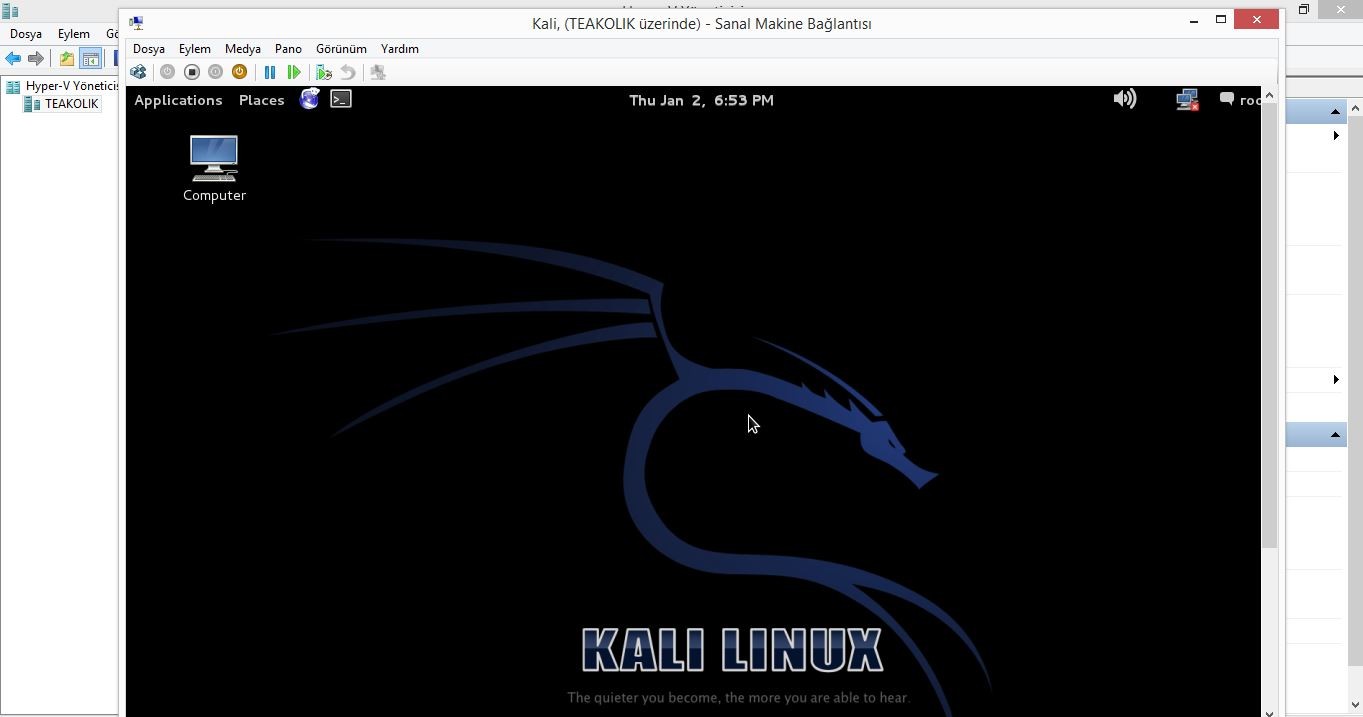Click the VM window's scrollbar up arrow
The height and width of the screenshot is (717, 1363).
[1269, 95]
